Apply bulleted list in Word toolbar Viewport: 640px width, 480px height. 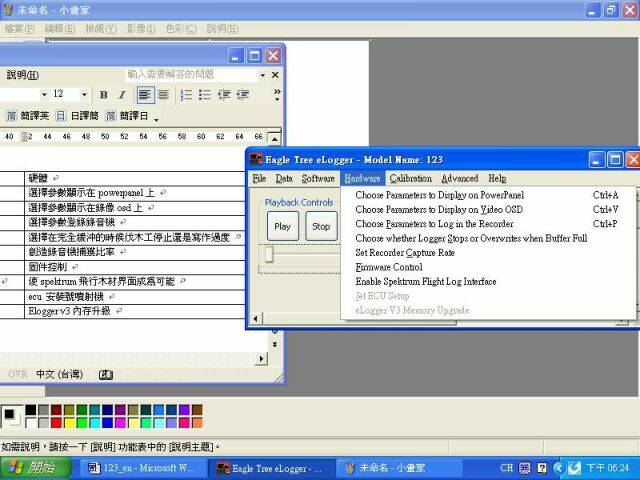pos(204,95)
